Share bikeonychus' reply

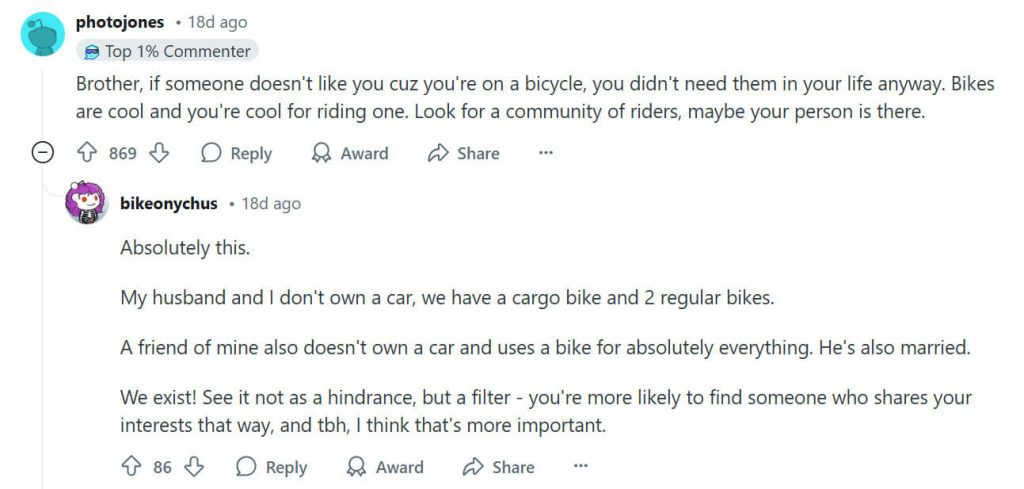pyautogui.click(x=498, y=467)
